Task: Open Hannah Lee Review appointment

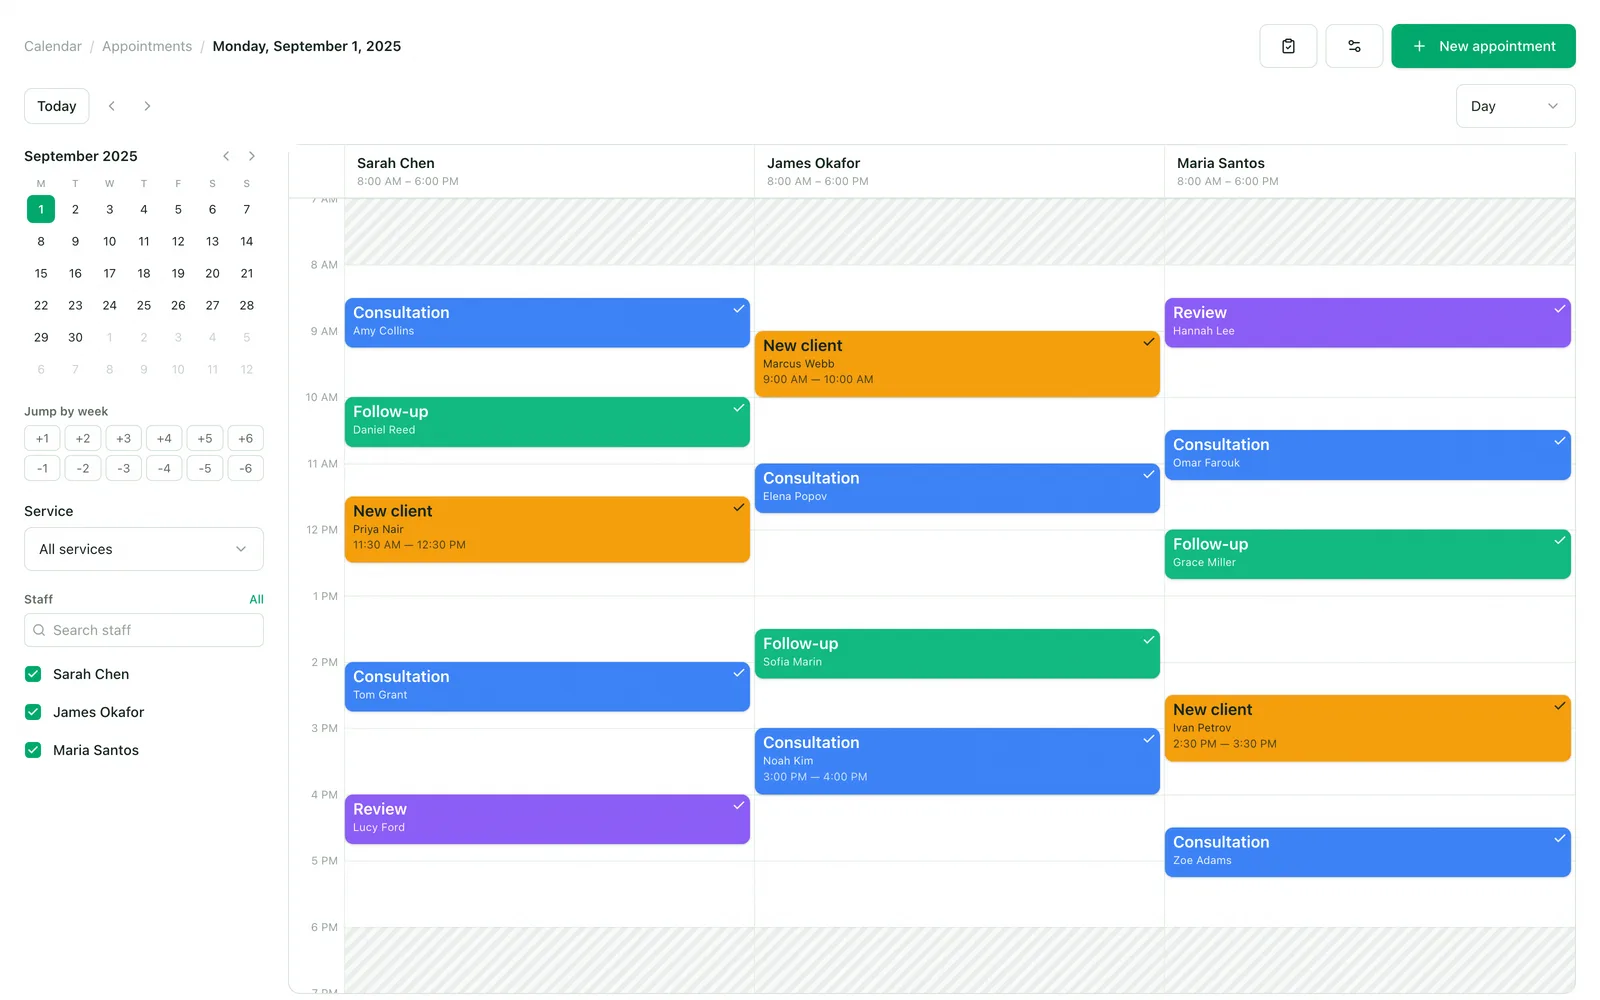Action: click(1368, 323)
